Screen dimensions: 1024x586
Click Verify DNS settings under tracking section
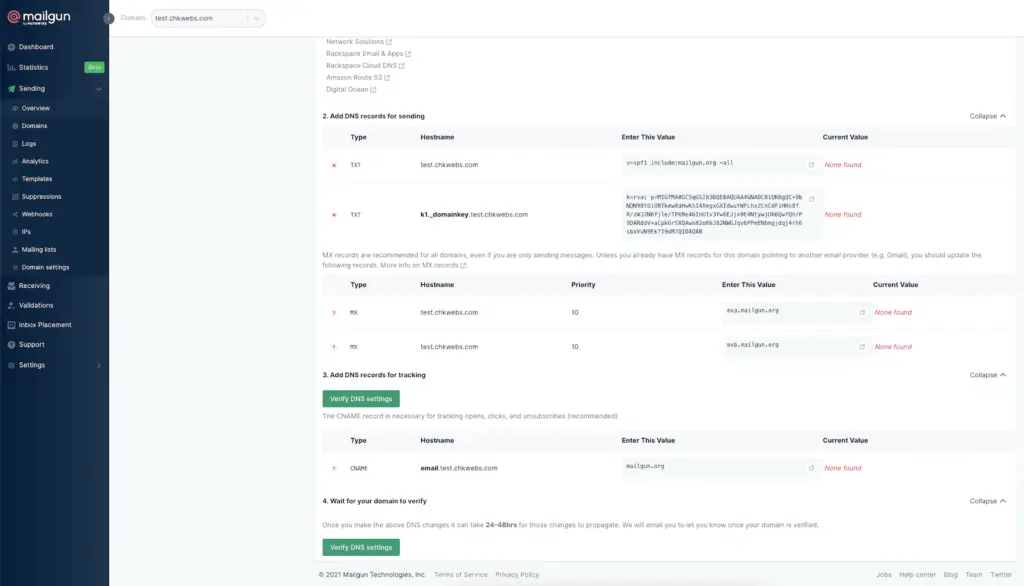(361, 399)
